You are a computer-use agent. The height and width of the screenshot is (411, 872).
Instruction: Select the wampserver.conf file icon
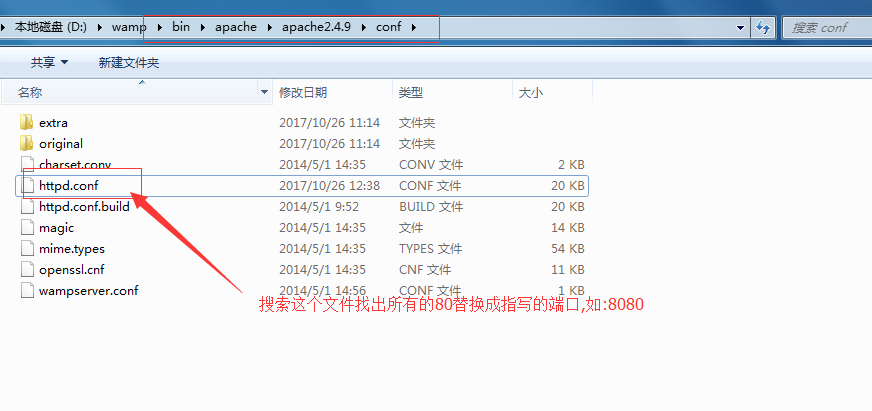tap(27, 291)
